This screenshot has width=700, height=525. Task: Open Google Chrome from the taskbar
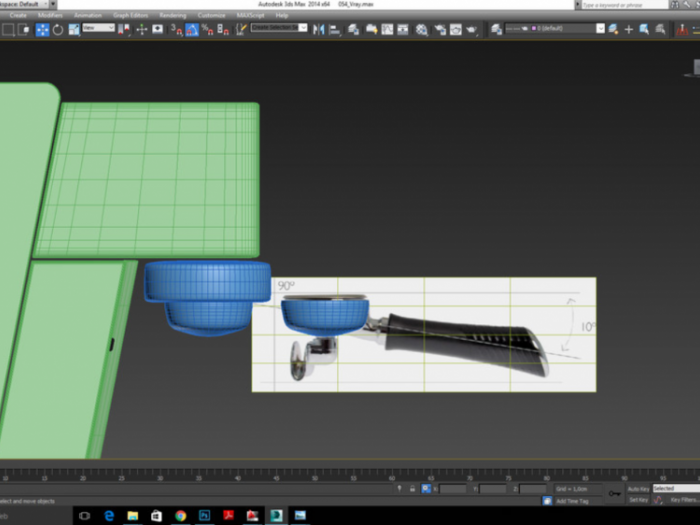click(x=180, y=516)
